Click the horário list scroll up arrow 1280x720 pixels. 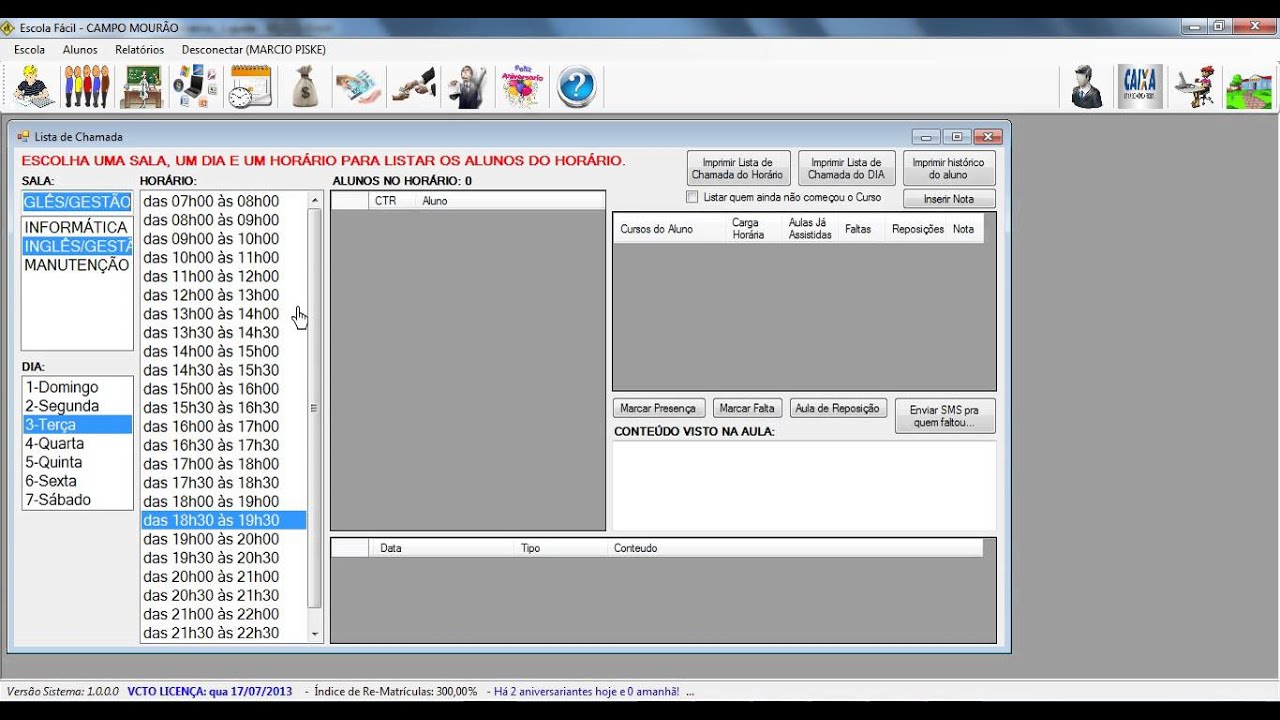(x=315, y=200)
